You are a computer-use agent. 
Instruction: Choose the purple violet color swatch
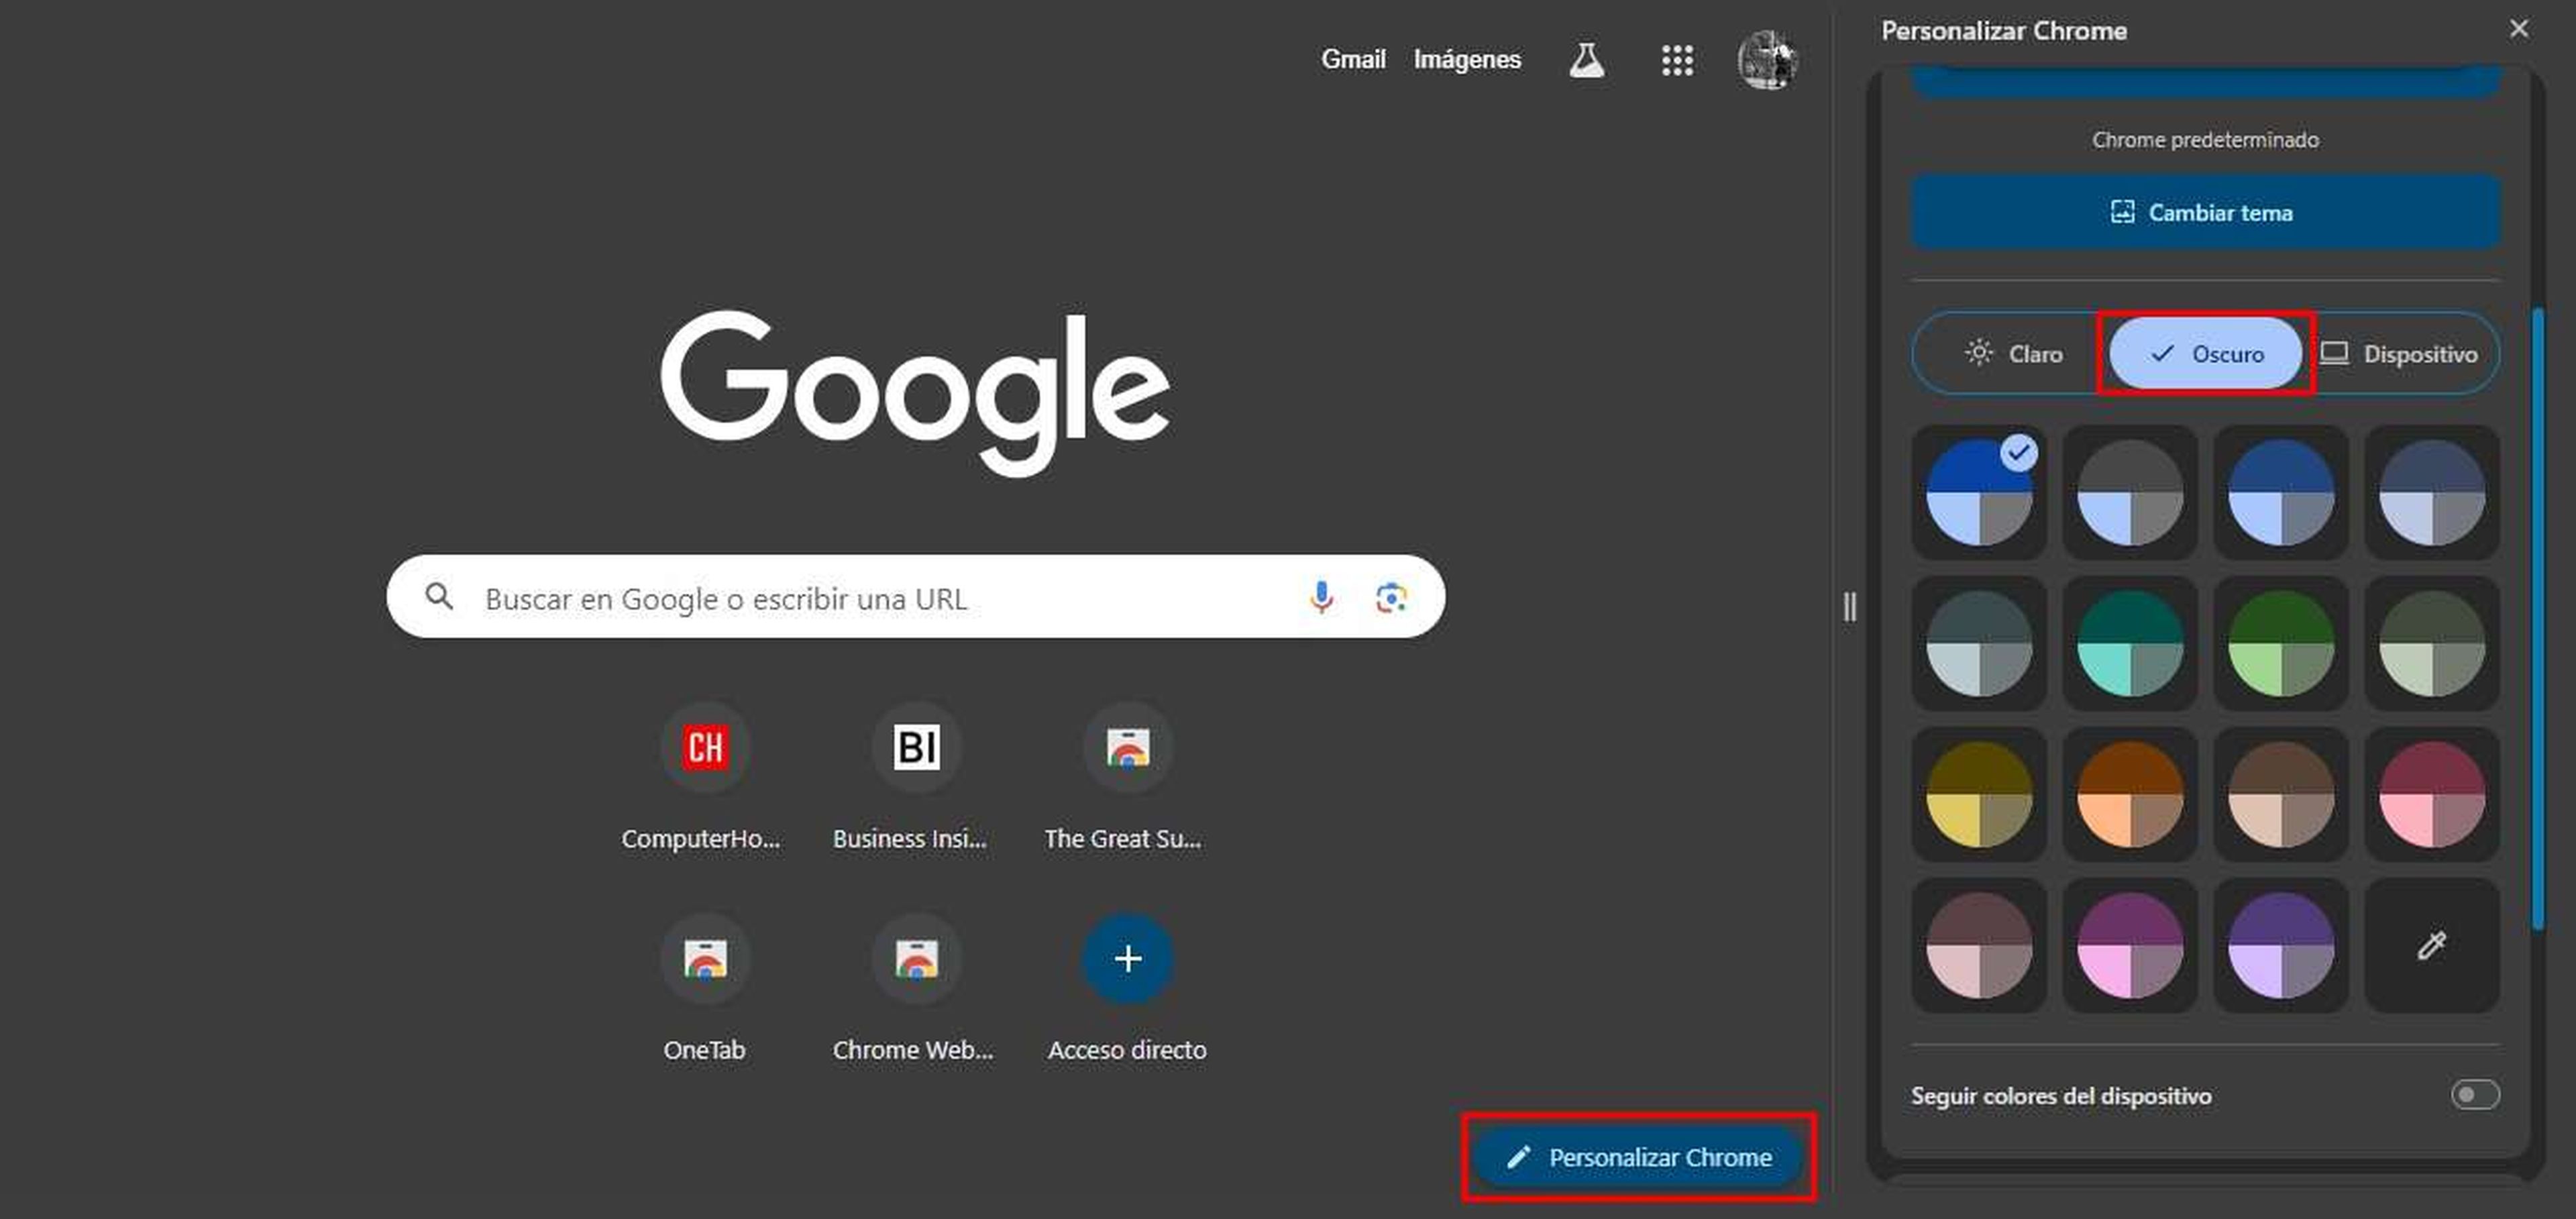pos(2281,945)
